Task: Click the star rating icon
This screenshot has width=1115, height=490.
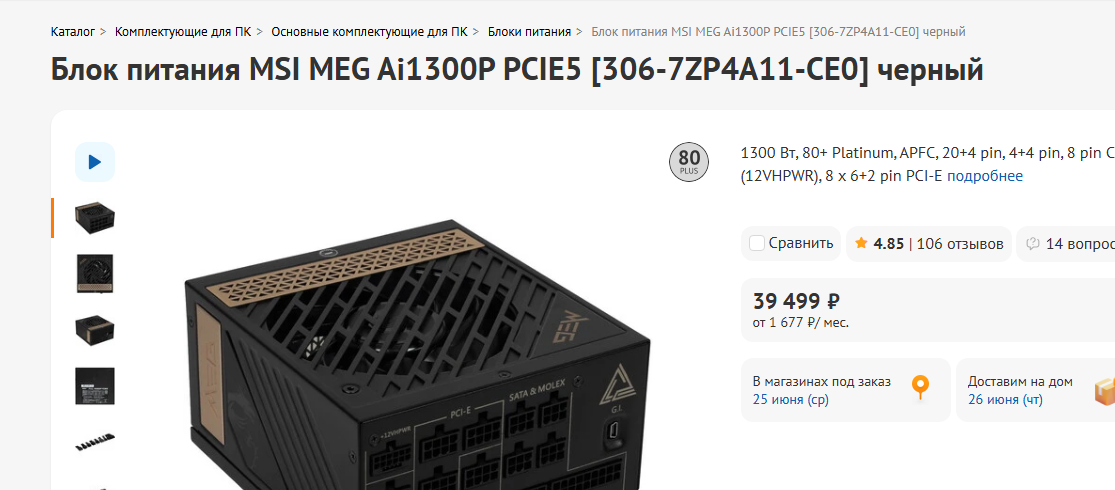Action: click(861, 243)
